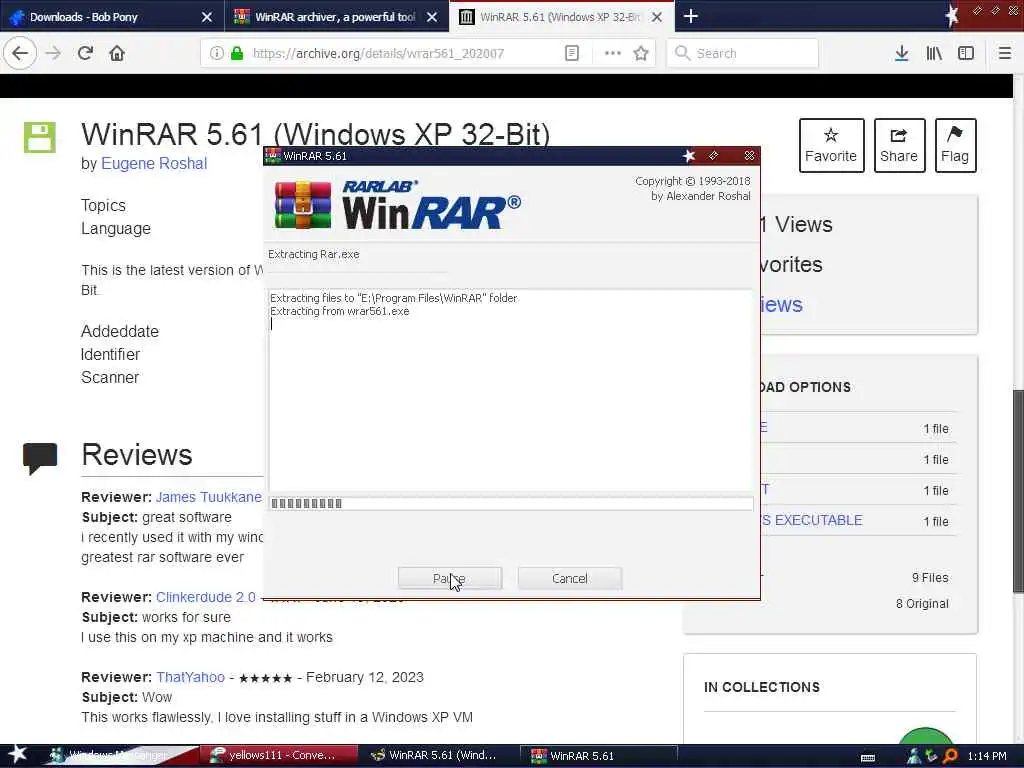Click WinRAR 5.61 dialog title bar icon
1024x768 pixels.
click(x=273, y=155)
